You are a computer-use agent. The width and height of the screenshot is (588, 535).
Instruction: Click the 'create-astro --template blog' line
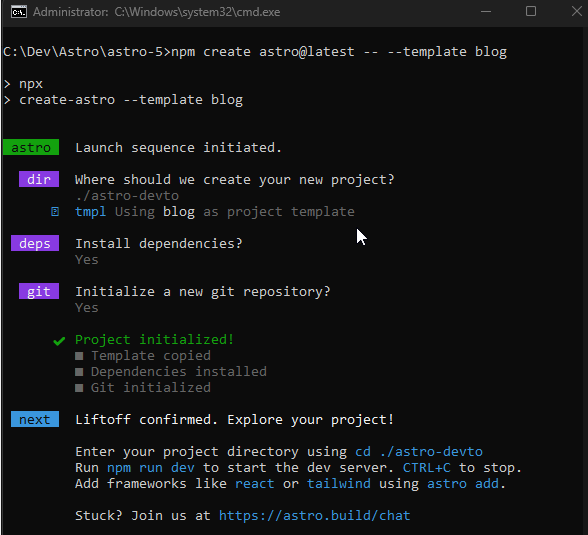pyautogui.click(x=131, y=100)
